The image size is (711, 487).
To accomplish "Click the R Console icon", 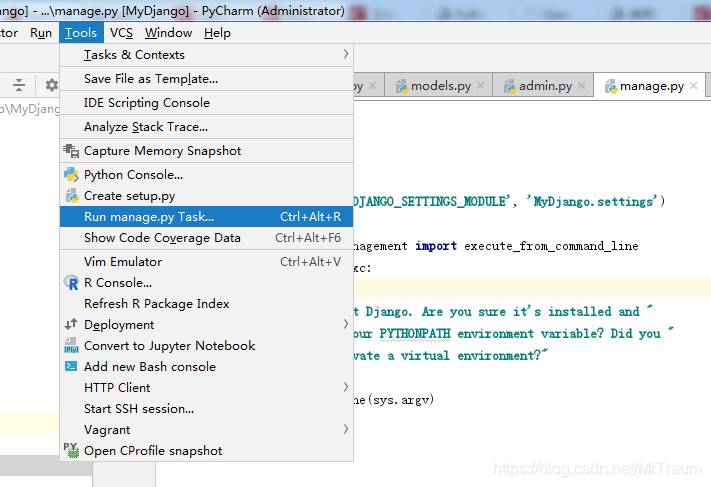I will click(71, 283).
